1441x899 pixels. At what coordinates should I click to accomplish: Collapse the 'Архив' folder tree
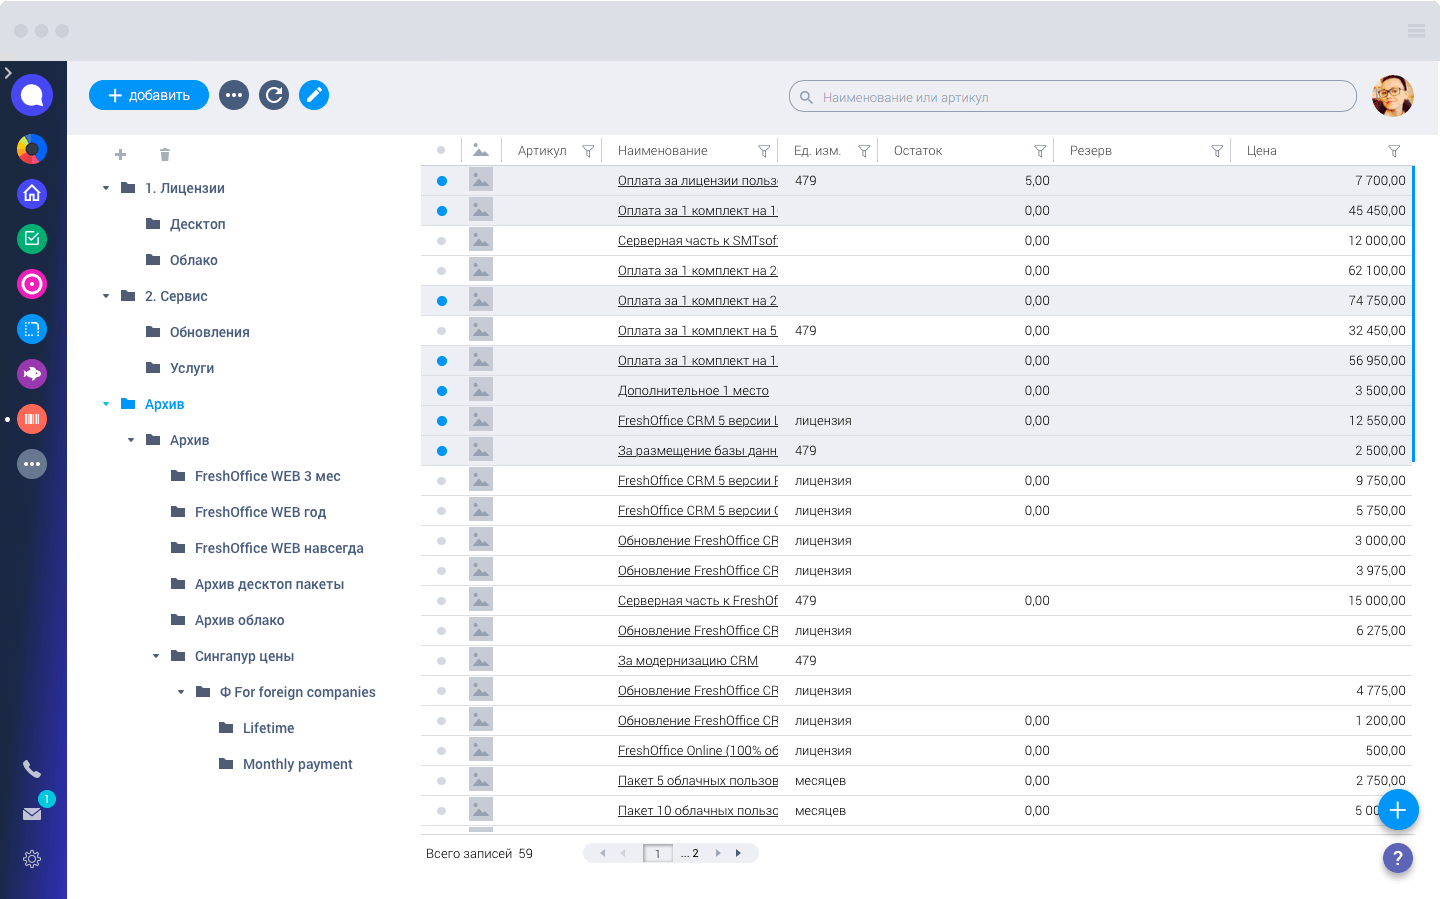106,404
